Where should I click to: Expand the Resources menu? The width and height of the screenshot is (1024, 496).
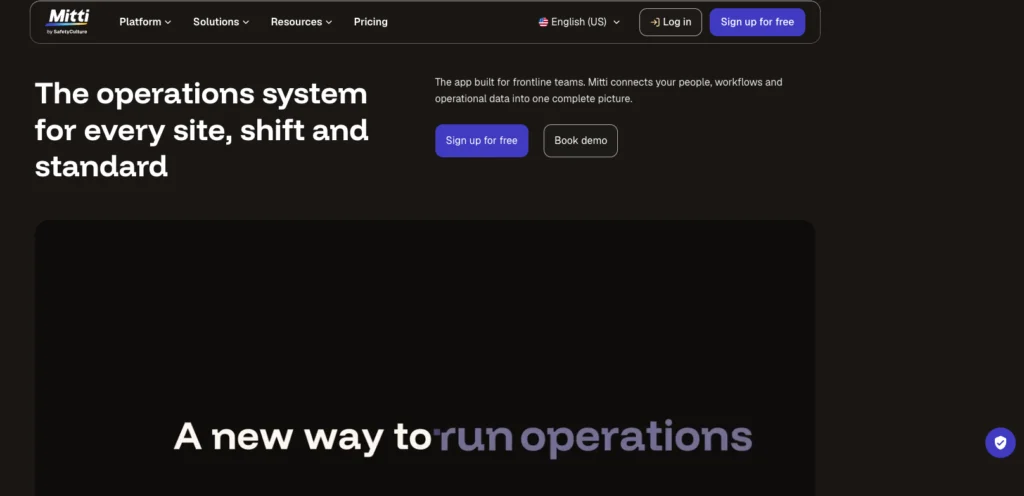(301, 22)
